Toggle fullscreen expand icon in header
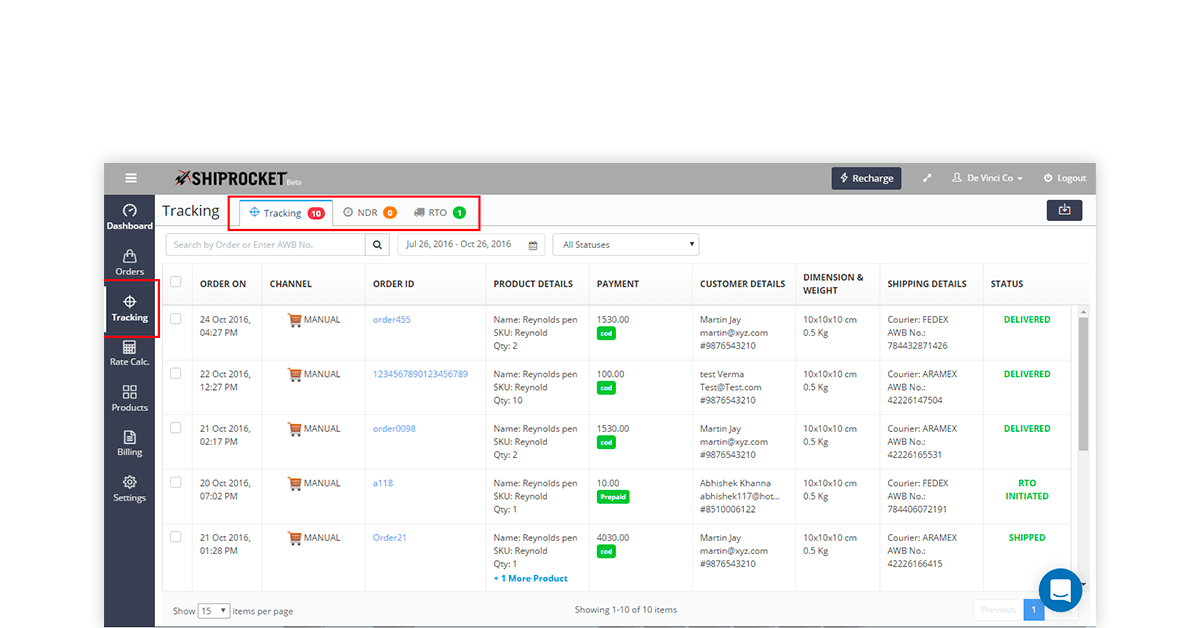1200x628 pixels. [x=927, y=178]
